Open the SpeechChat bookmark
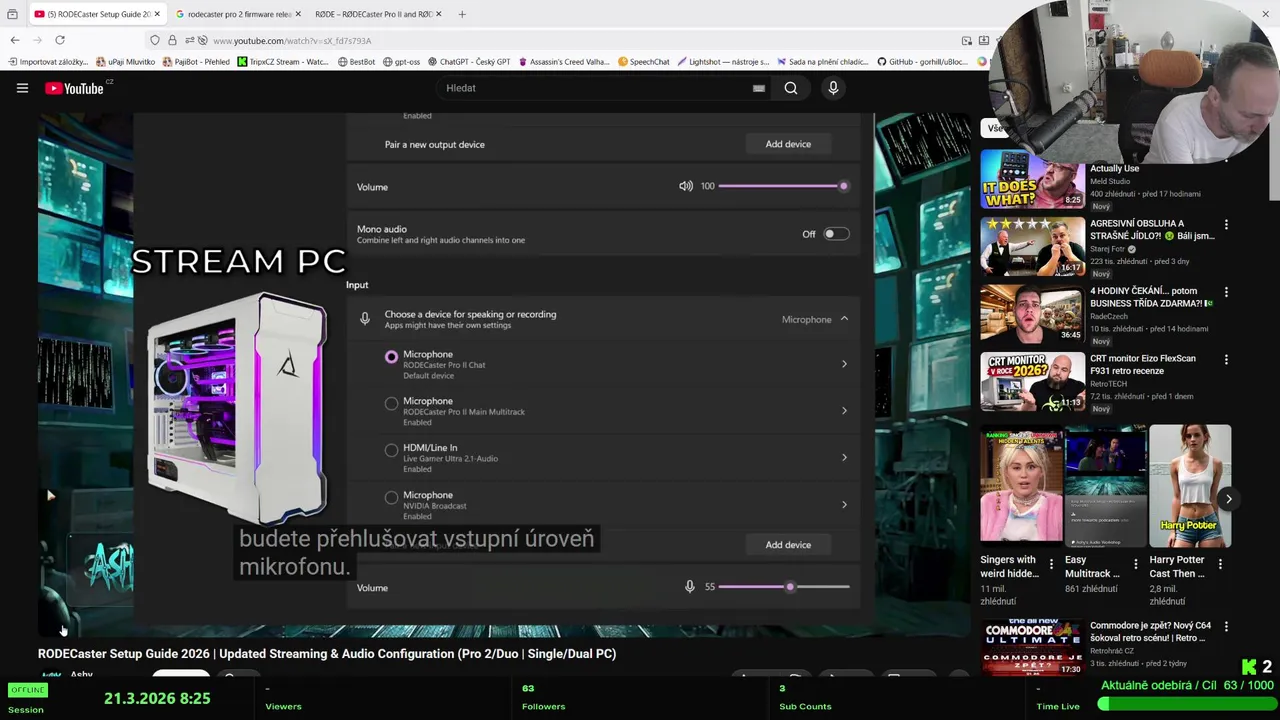The height and width of the screenshot is (720, 1280). point(644,62)
